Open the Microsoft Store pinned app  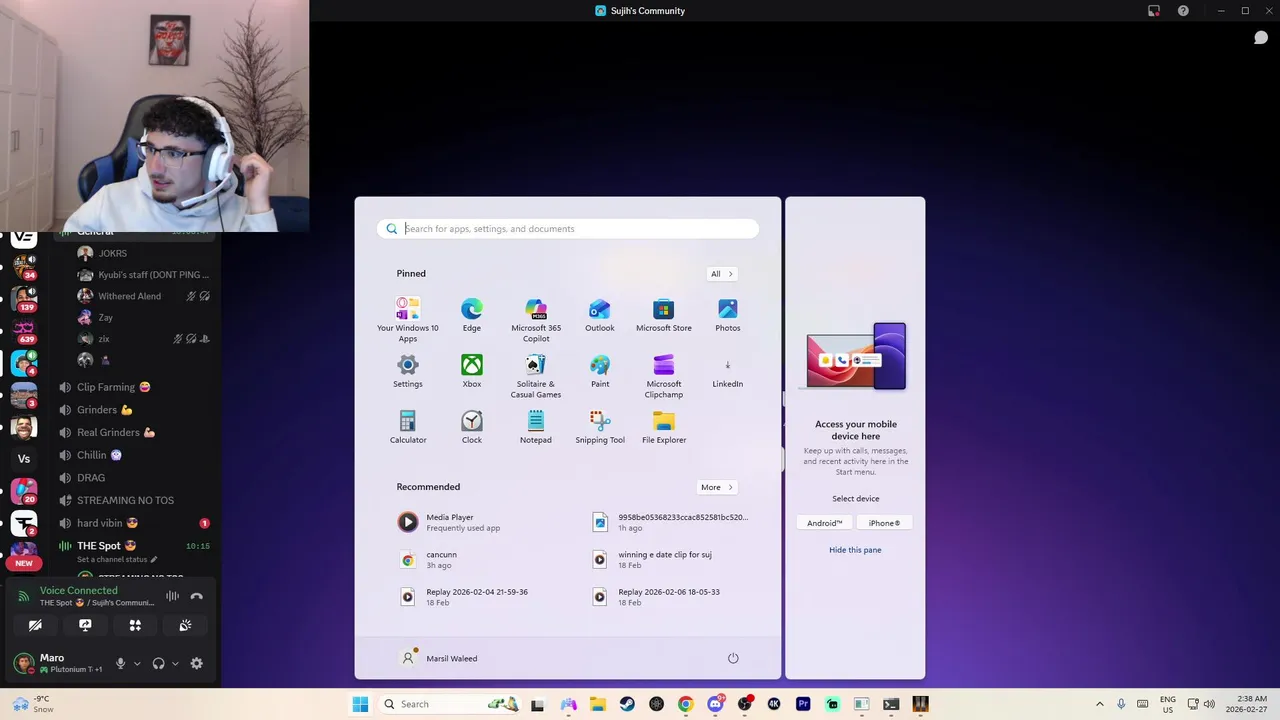664,315
